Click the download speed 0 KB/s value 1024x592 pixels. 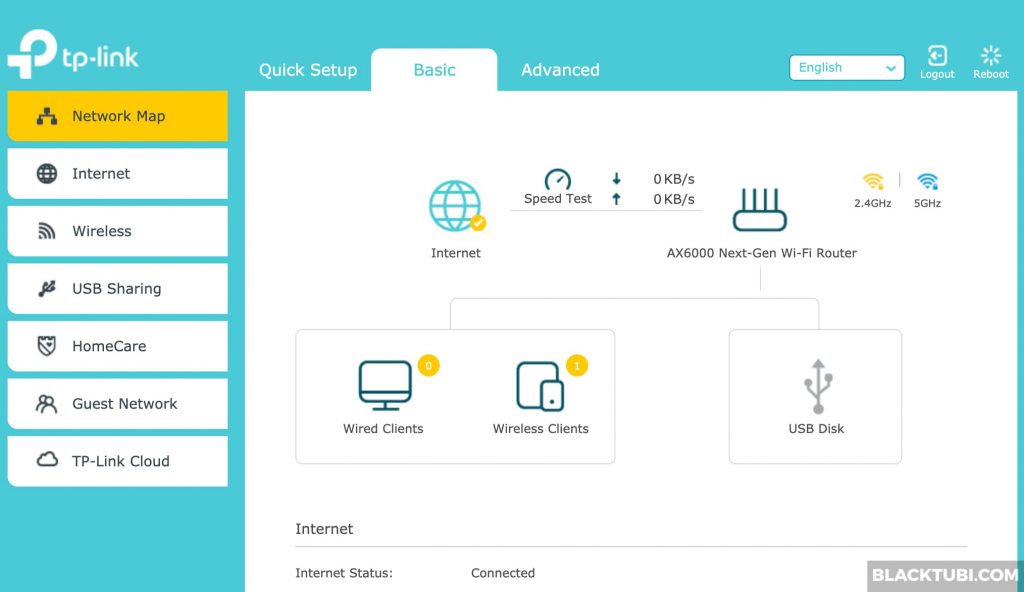674,179
